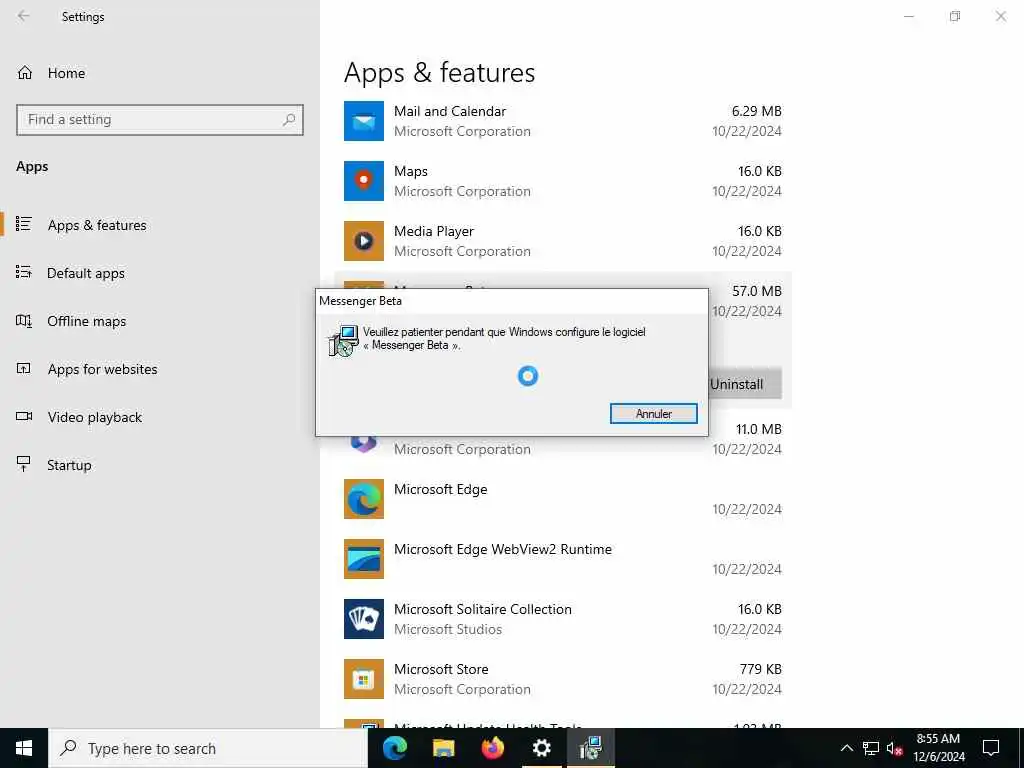Select Microsoft Solitaire Collection entry name
The image size is (1024, 768).
tap(483, 609)
